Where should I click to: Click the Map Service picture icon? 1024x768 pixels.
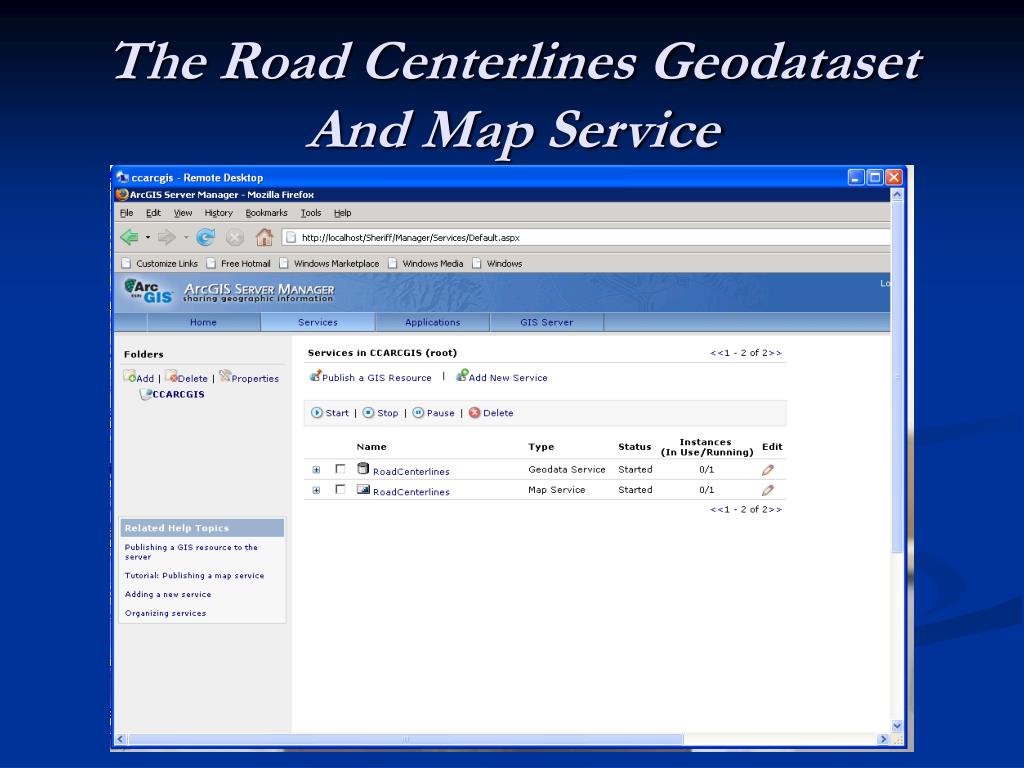click(x=363, y=489)
